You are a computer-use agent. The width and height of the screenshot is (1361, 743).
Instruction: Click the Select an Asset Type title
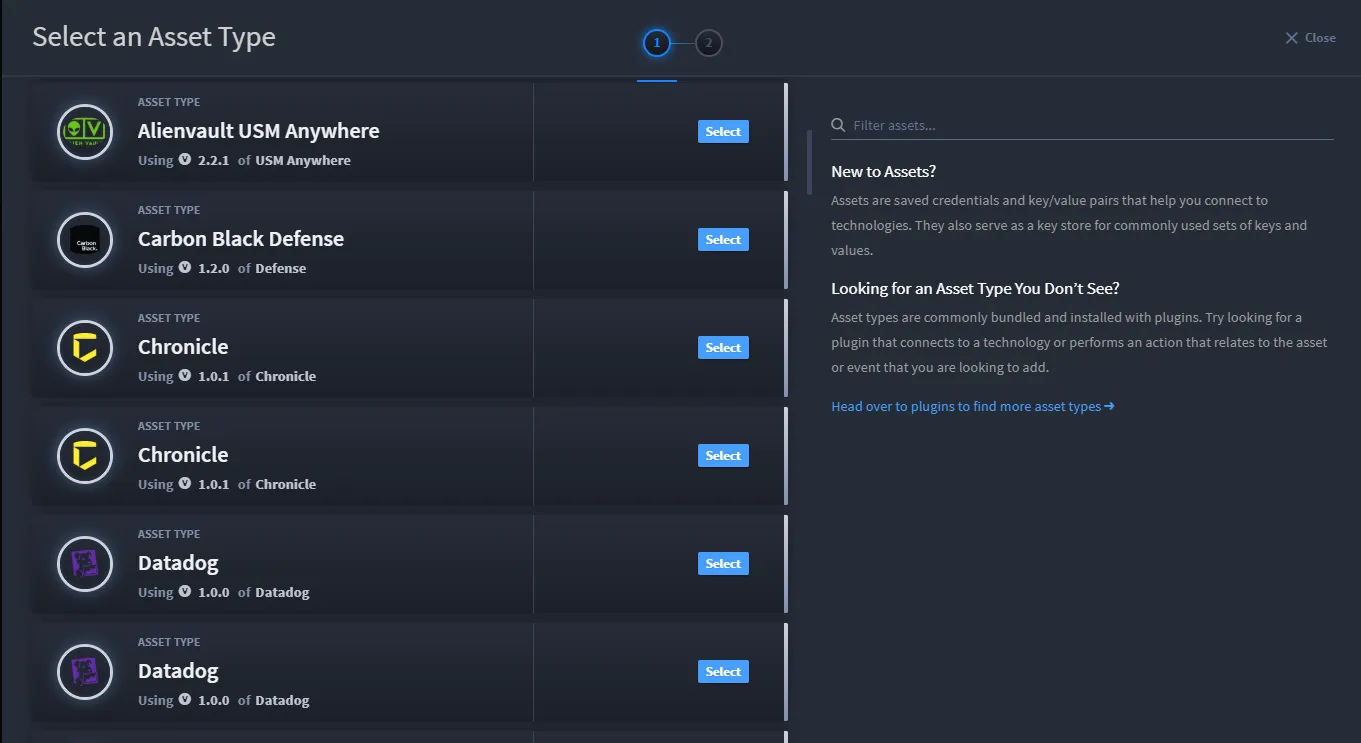[154, 37]
